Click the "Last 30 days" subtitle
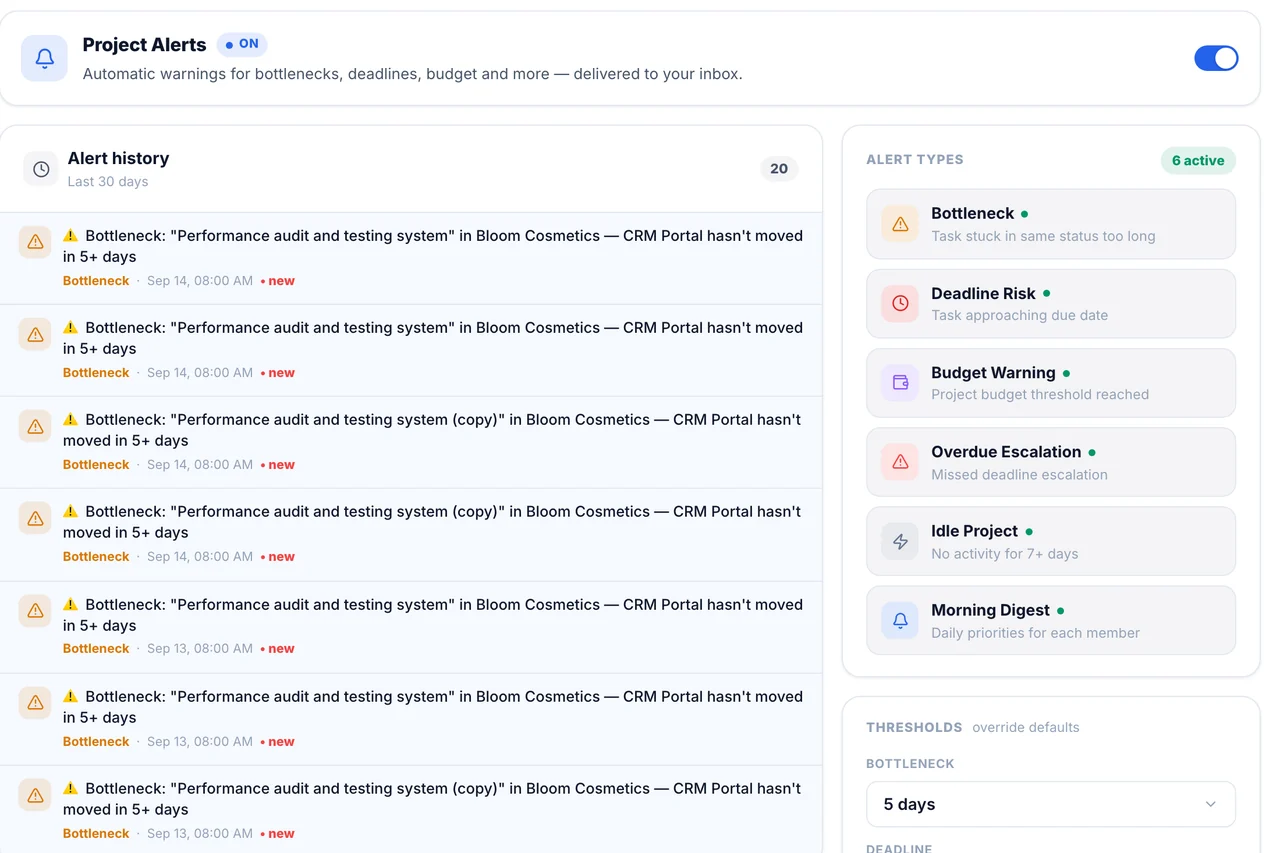This screenshot has width=1280, height=853. pyautogui.click(x=108, y=182)
